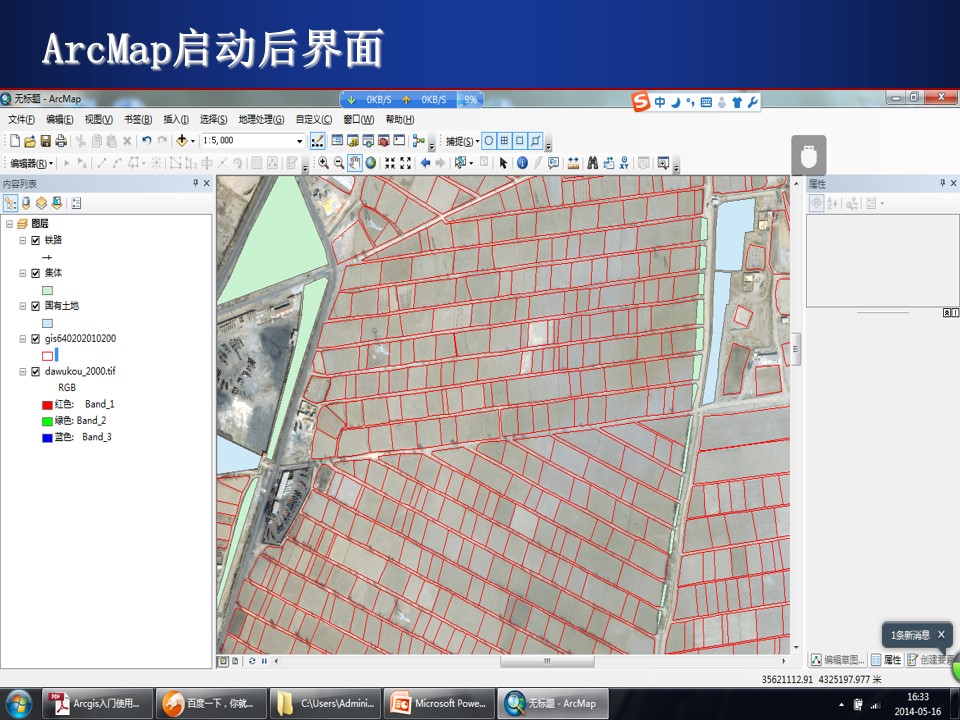The height and width of the screenshot is (720, 960).
Task: Click the Fixed Zoom In icon
Action: coord(390,163)
